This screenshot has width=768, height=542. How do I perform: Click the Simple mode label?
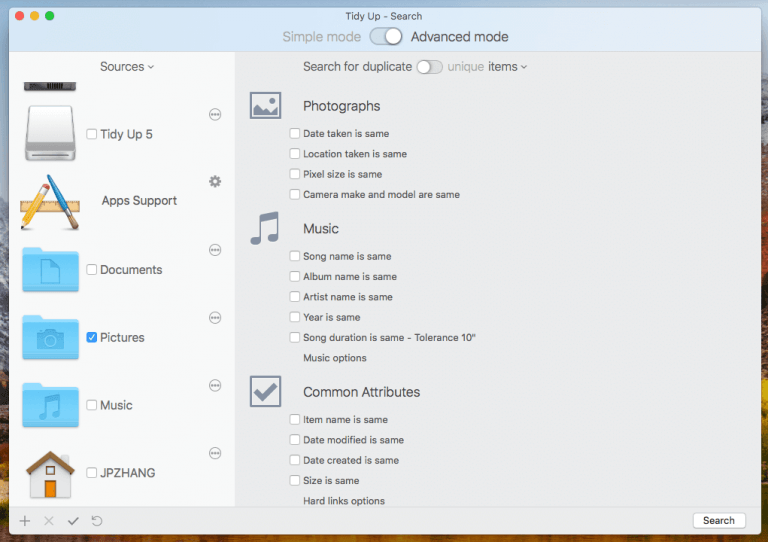[321, 37]
